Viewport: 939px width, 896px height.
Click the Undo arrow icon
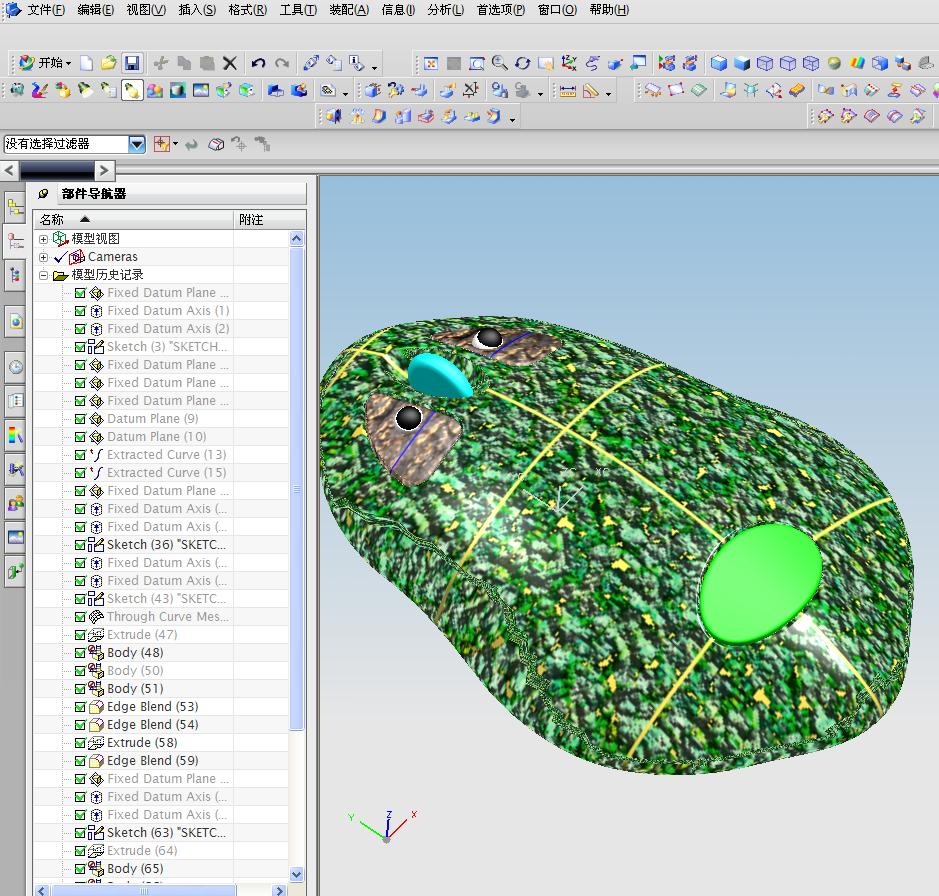pyautogui.click(x=259, y=63)
